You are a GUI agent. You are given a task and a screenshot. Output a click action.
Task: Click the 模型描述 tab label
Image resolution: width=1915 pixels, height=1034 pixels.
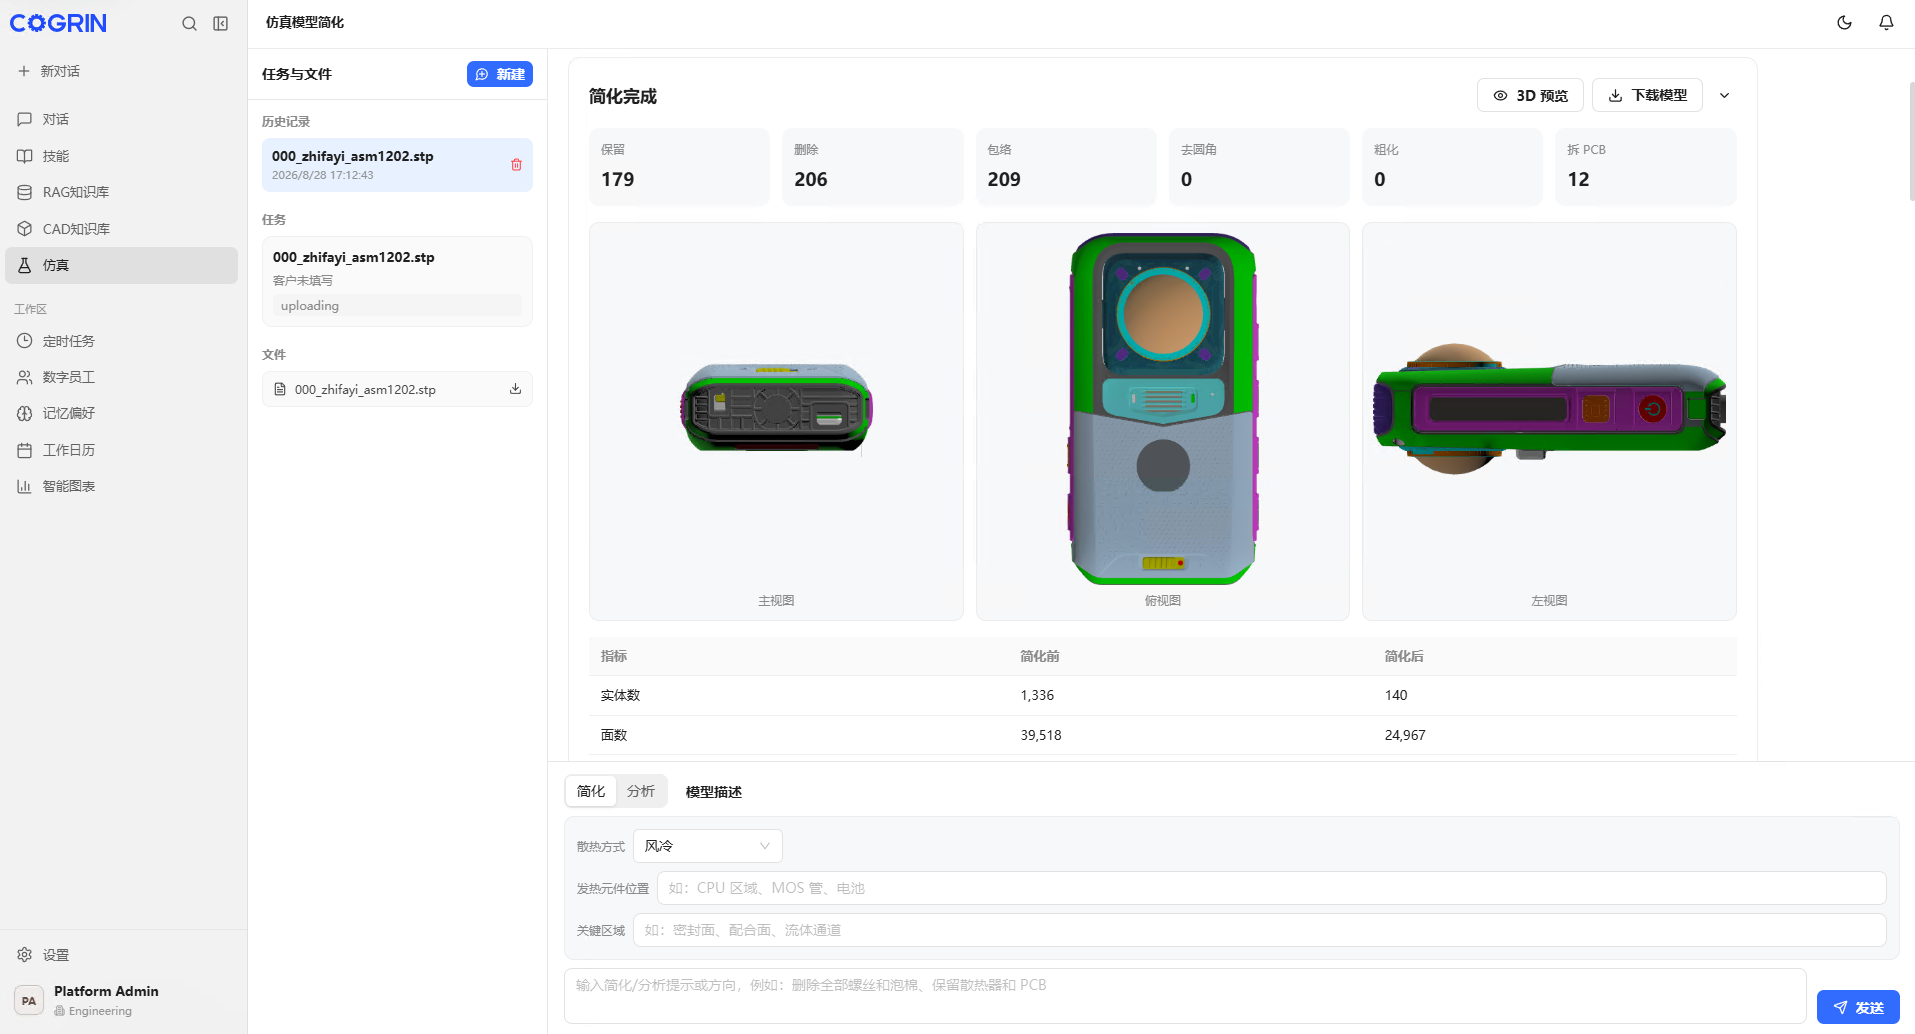(714, 792)
